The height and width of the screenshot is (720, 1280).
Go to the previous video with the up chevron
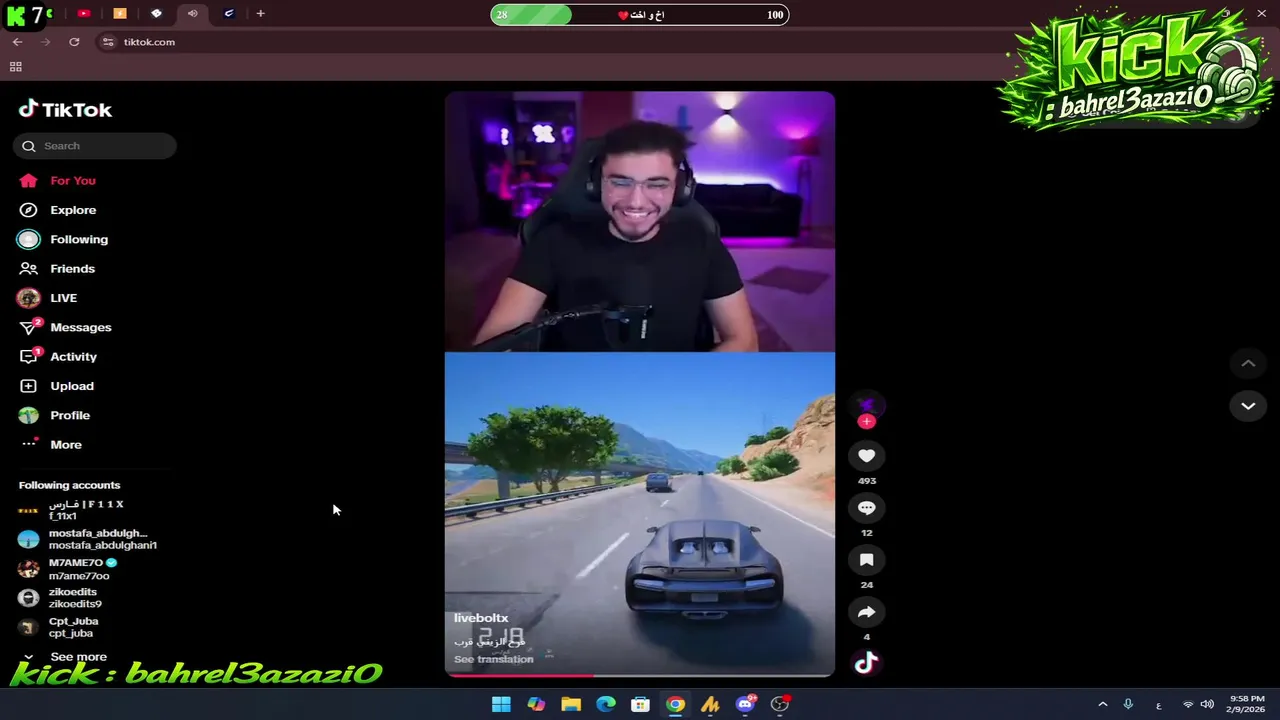point(1248,364)
